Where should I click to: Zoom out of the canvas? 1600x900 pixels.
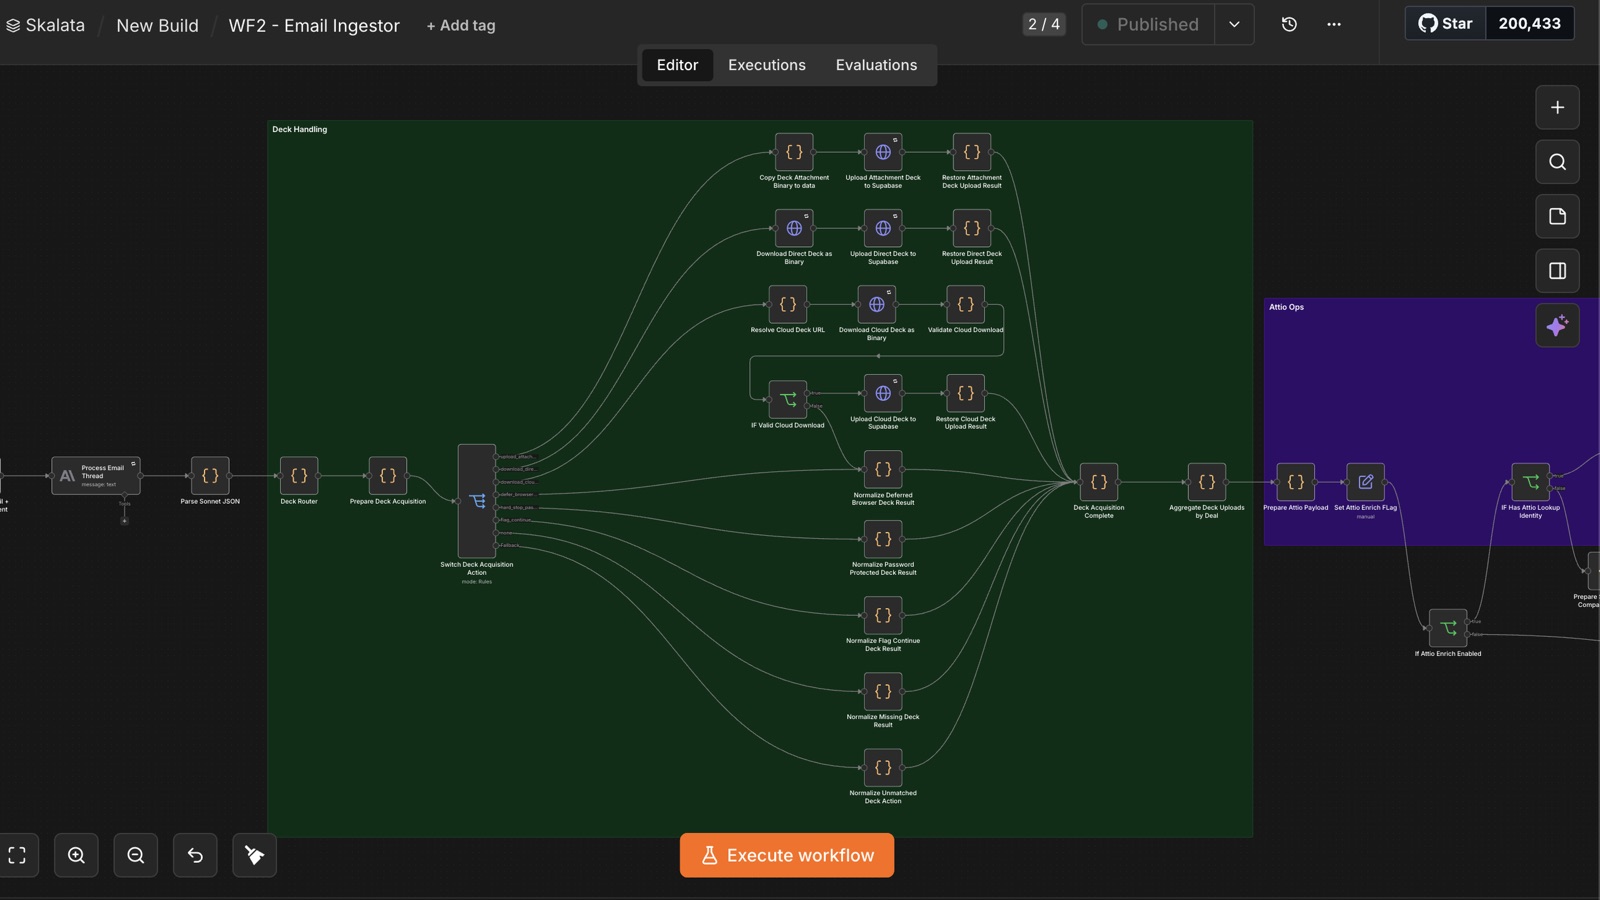click(136, 855)
